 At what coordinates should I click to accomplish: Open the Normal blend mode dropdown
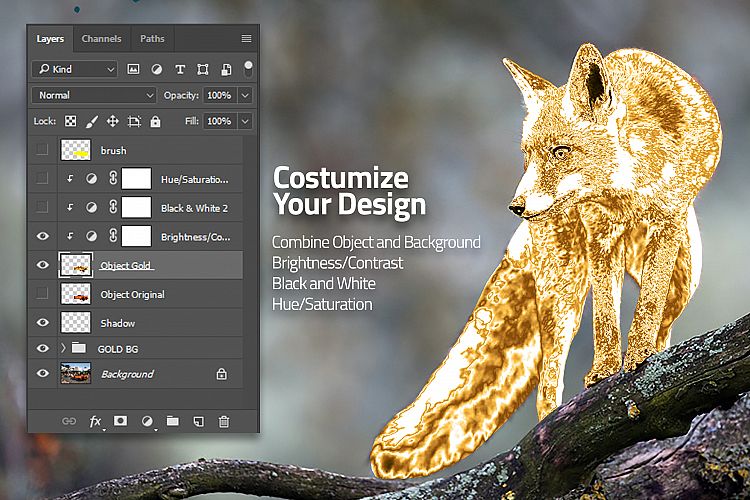[x=95, y=95]
